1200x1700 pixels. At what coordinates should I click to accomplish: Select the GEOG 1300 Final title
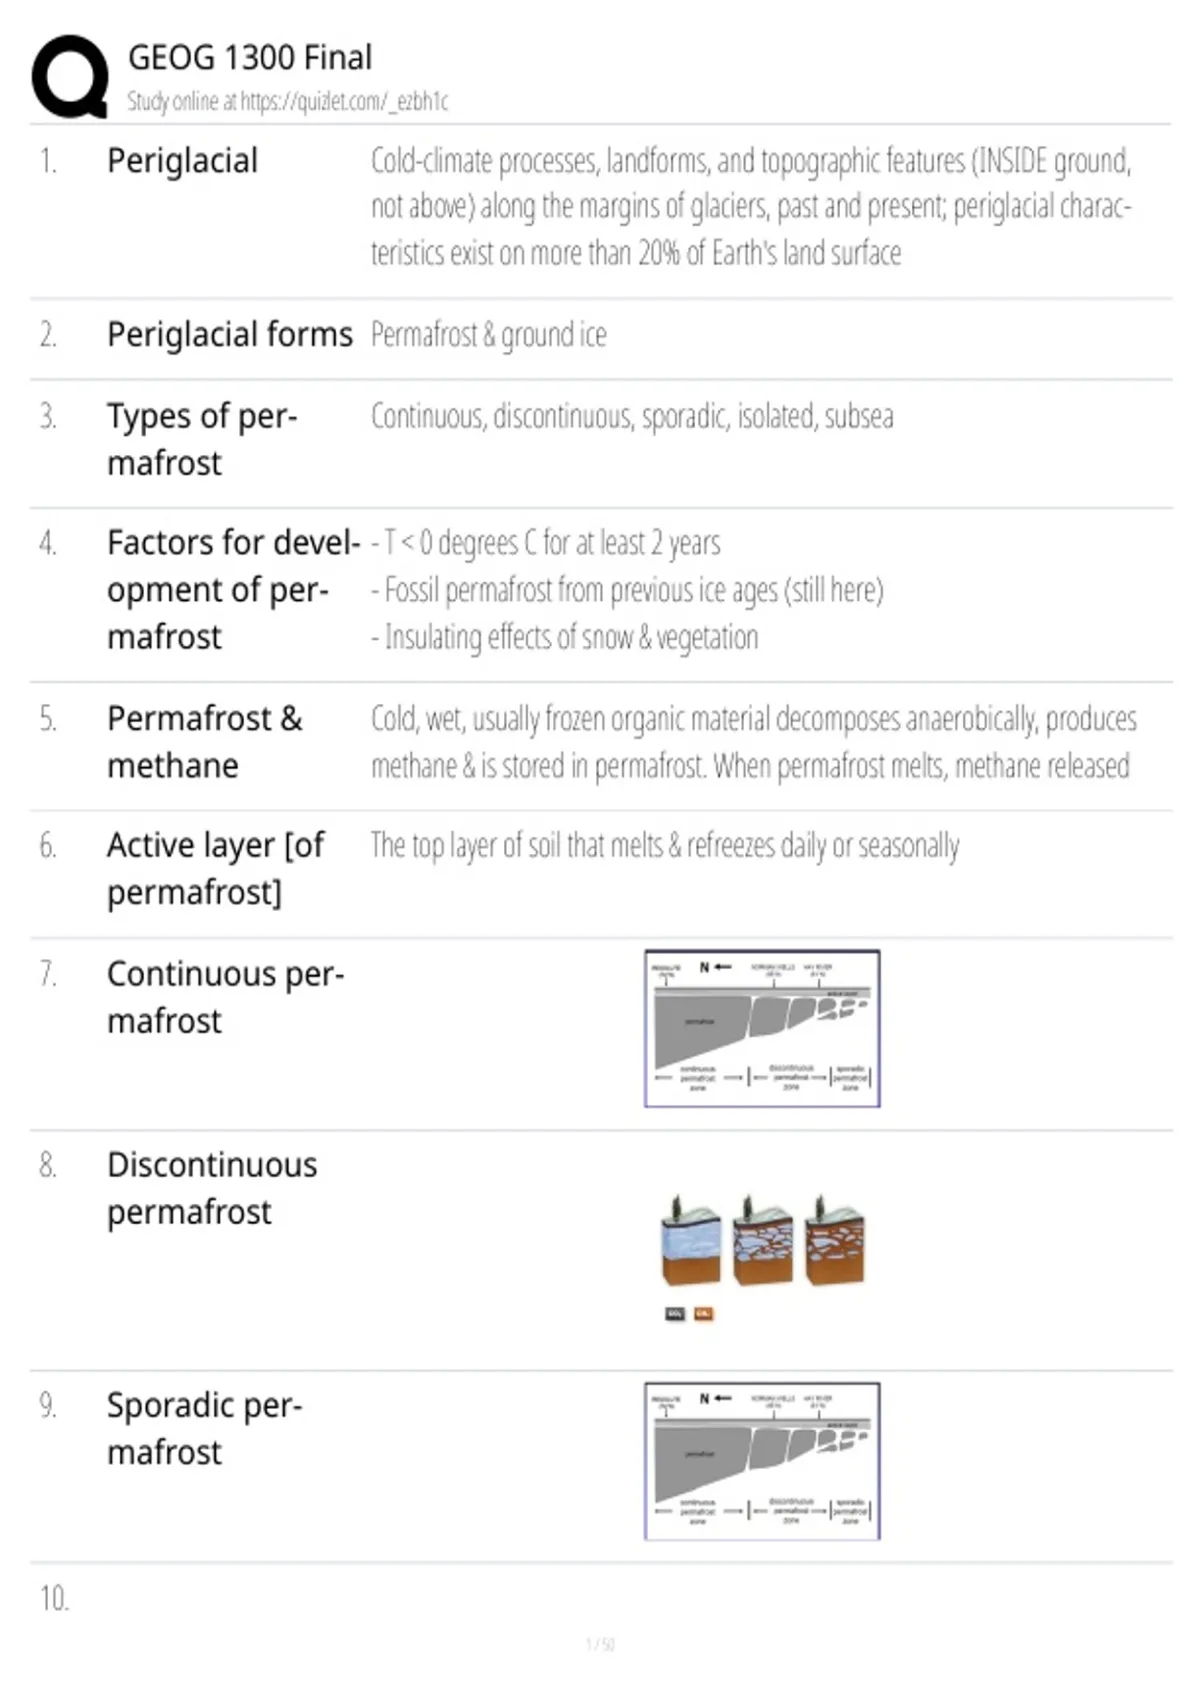pos(250,58)
